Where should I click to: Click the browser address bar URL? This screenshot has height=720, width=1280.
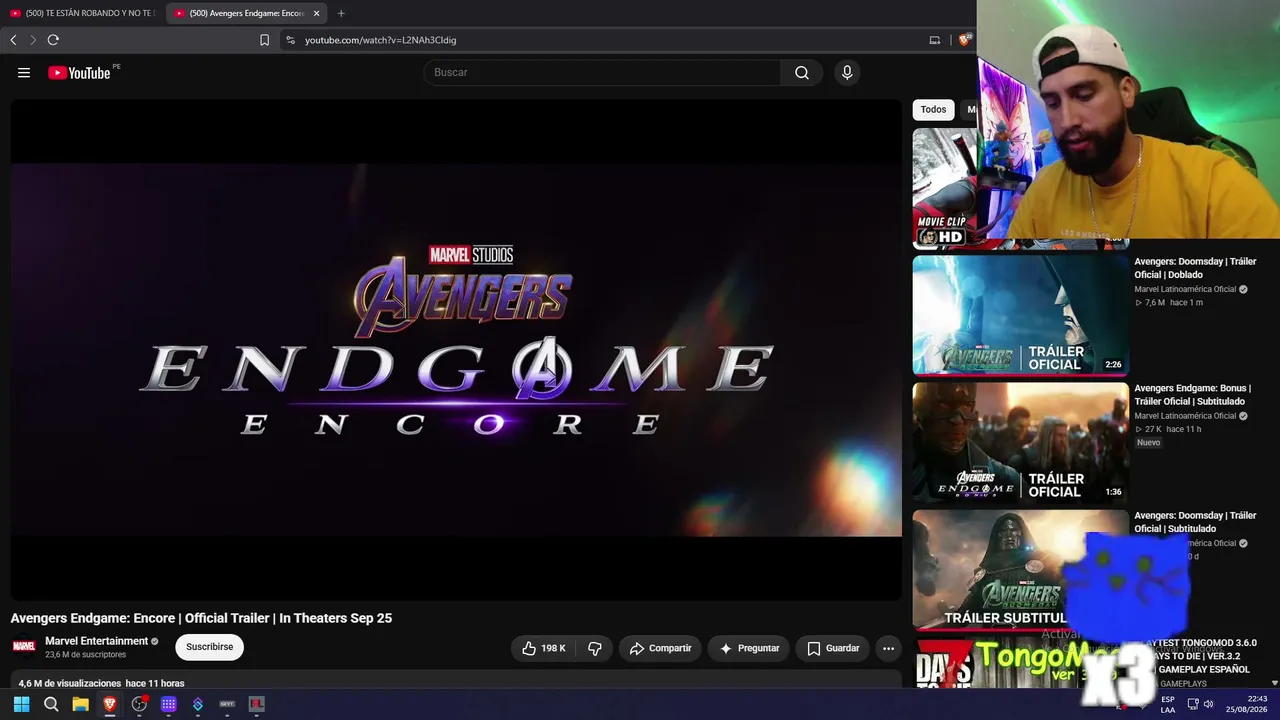tap(380, 40)
